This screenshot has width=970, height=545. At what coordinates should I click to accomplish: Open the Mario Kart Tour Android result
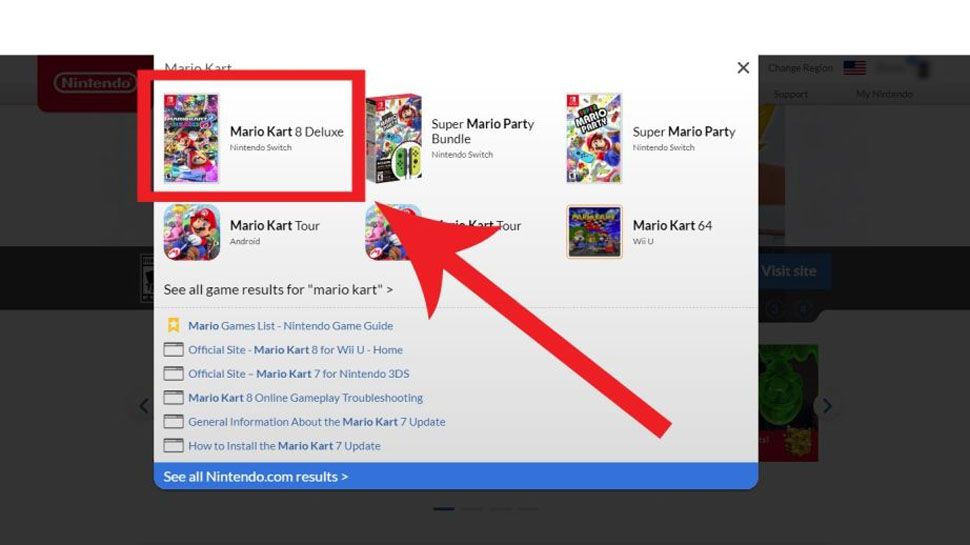click(x=242, y=232)
